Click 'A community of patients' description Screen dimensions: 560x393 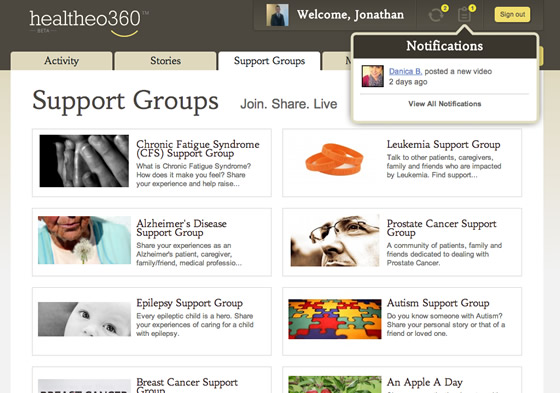coord(444,254)
